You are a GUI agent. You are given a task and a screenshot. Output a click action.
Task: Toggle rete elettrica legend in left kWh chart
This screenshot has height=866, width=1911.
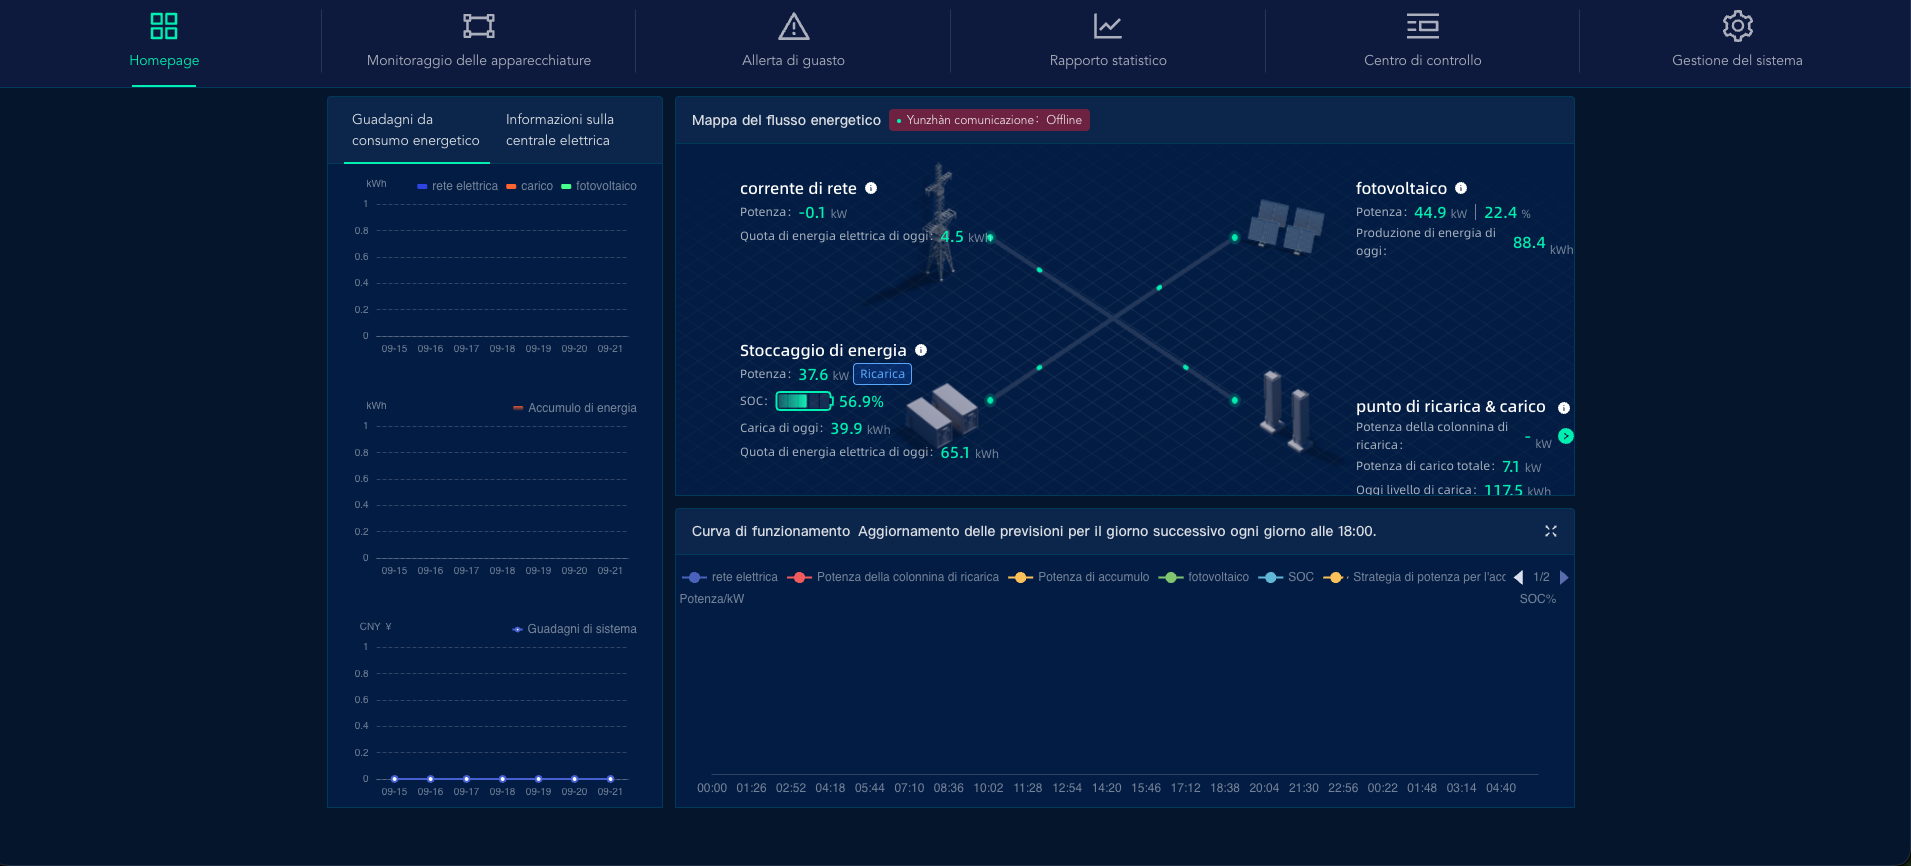(457, 186)
